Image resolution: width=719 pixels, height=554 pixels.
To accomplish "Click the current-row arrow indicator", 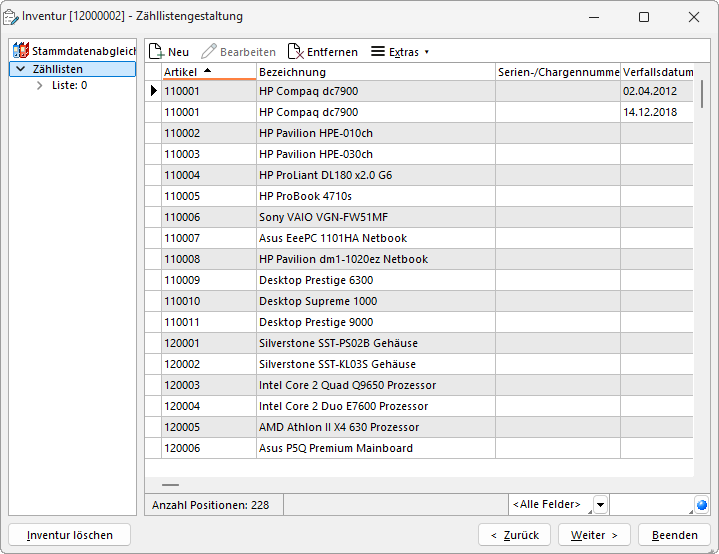I will pyautogui.click(x=154, y=91).
